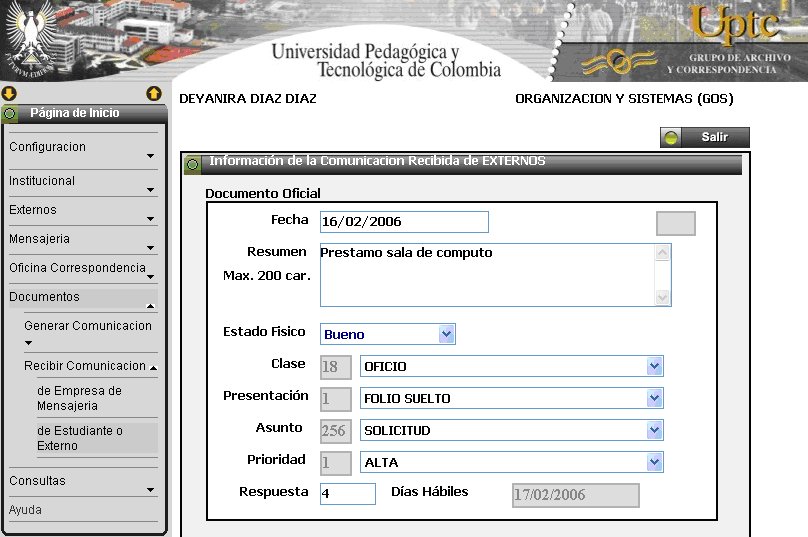Click the Respuesta days field

[x=348, y=494]
